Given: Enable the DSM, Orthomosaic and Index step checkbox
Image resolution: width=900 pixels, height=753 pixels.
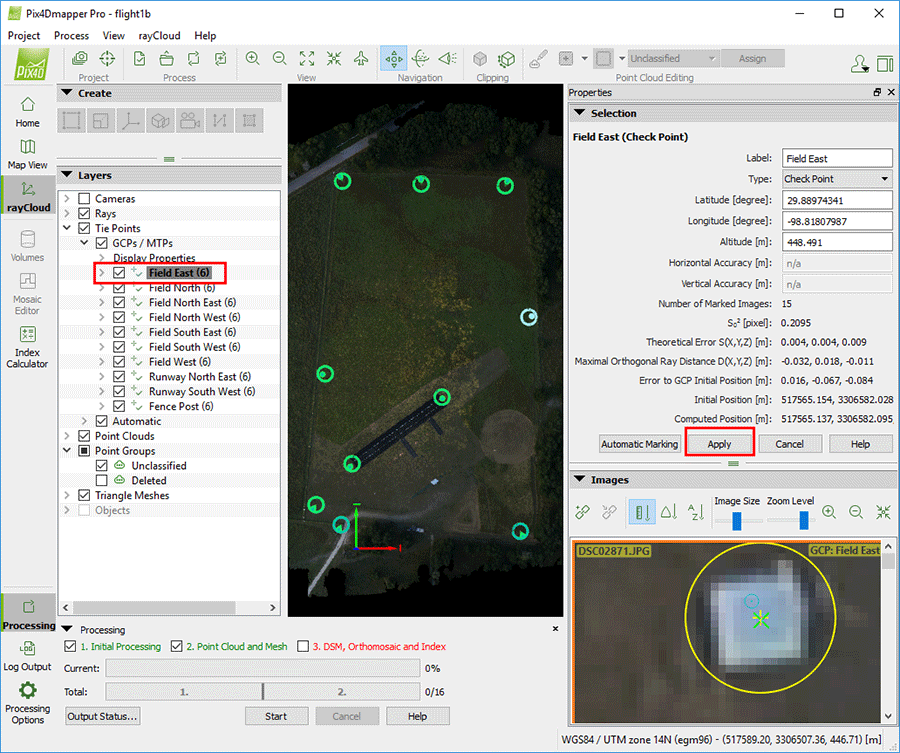Looking at the screenshot, I should tap(303, 647).
